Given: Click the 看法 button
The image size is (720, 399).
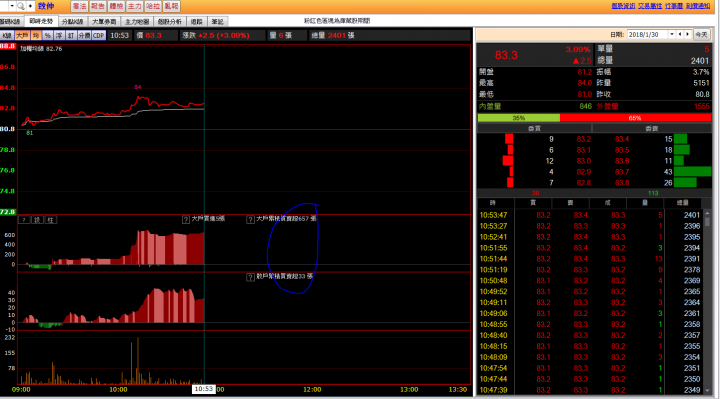Looking at the screenshot, I should point(79,6).
